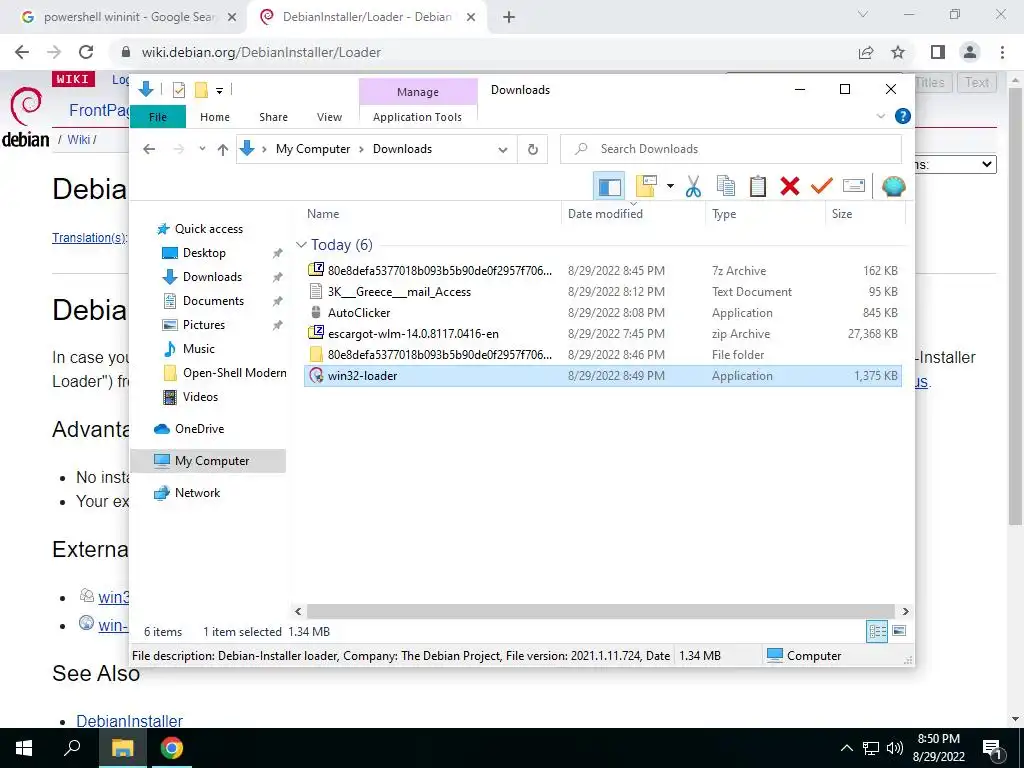
Task: Click the new folder view icon in toolbar
Action: click(x=646, y=186)
